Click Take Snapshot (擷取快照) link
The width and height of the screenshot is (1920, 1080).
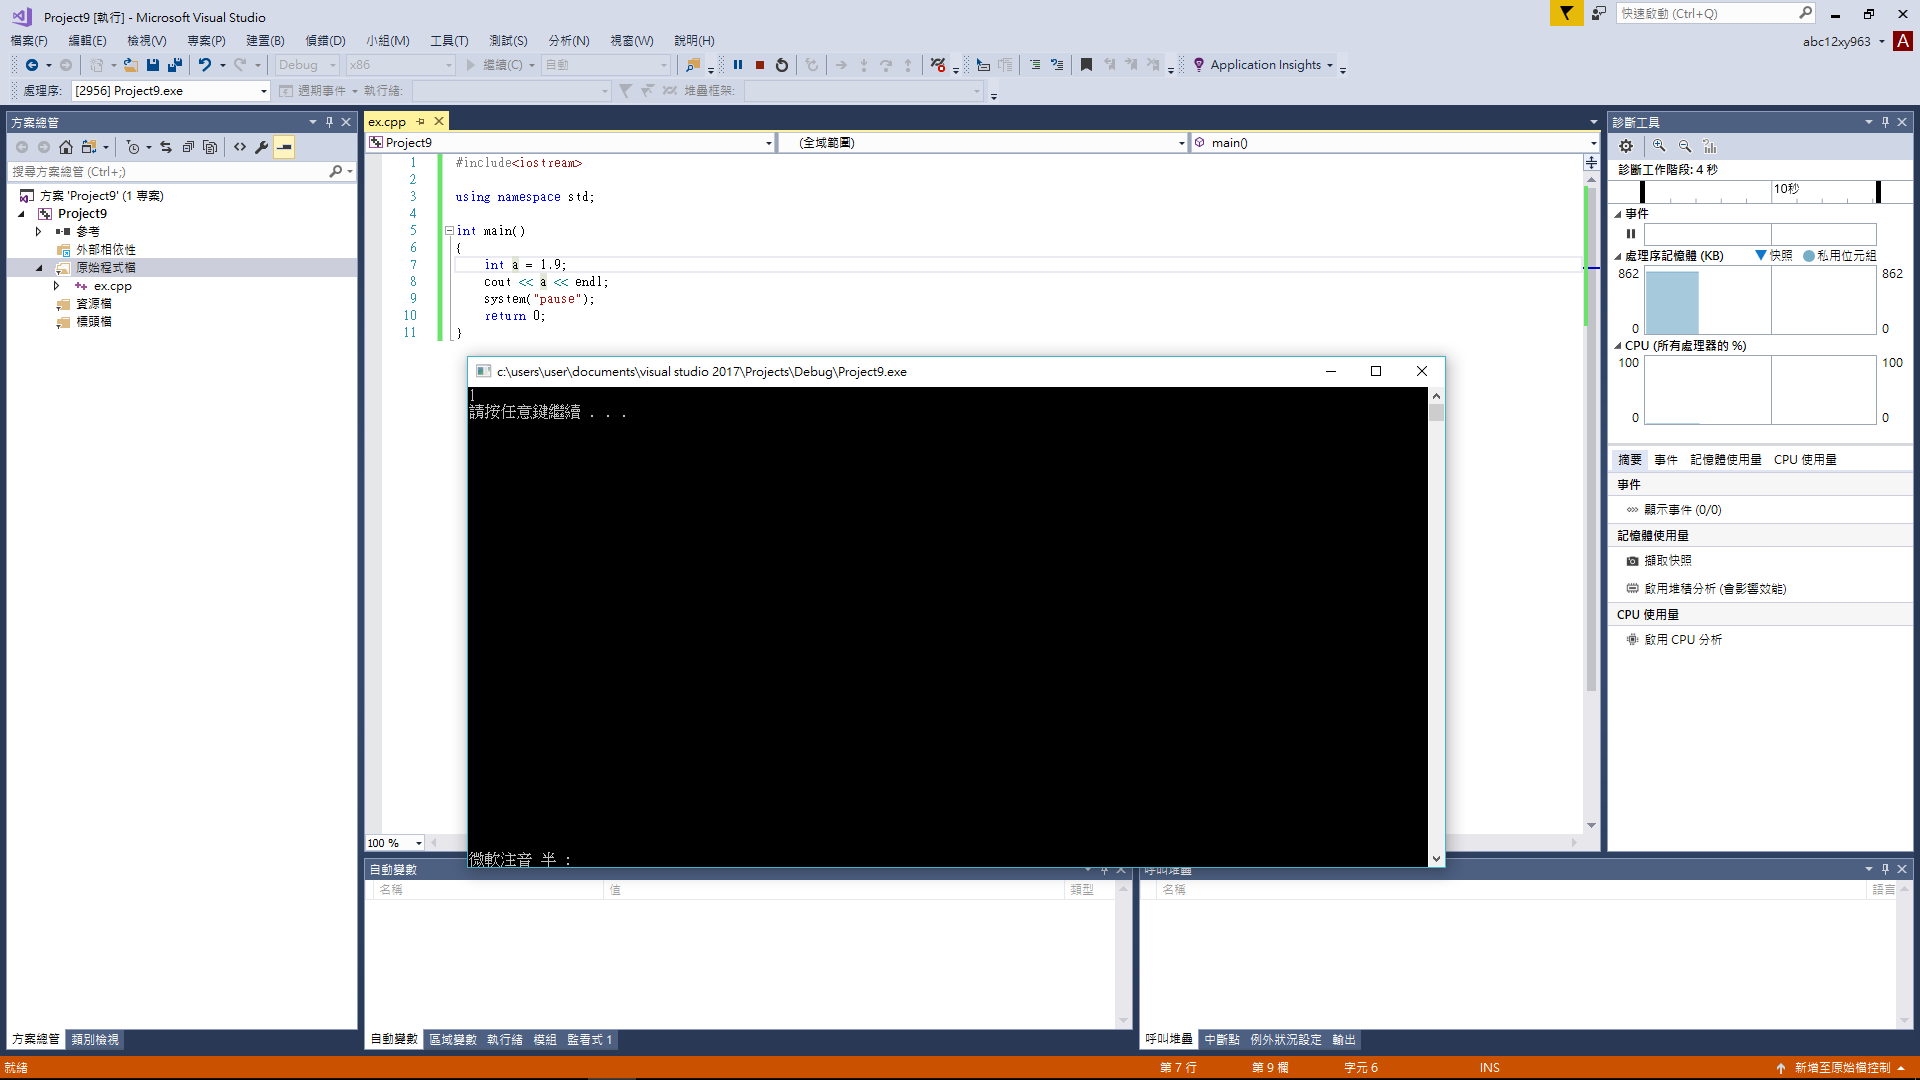point(1668,561)
